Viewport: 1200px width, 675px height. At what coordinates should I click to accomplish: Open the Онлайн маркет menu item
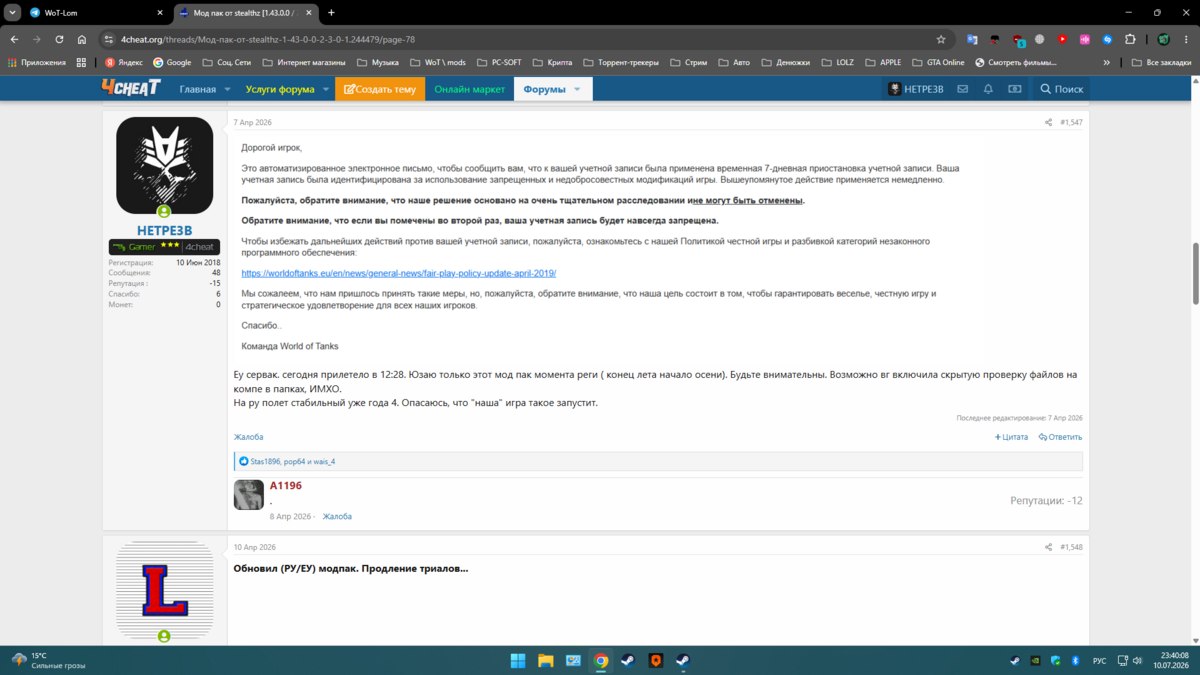click(469, 89)
